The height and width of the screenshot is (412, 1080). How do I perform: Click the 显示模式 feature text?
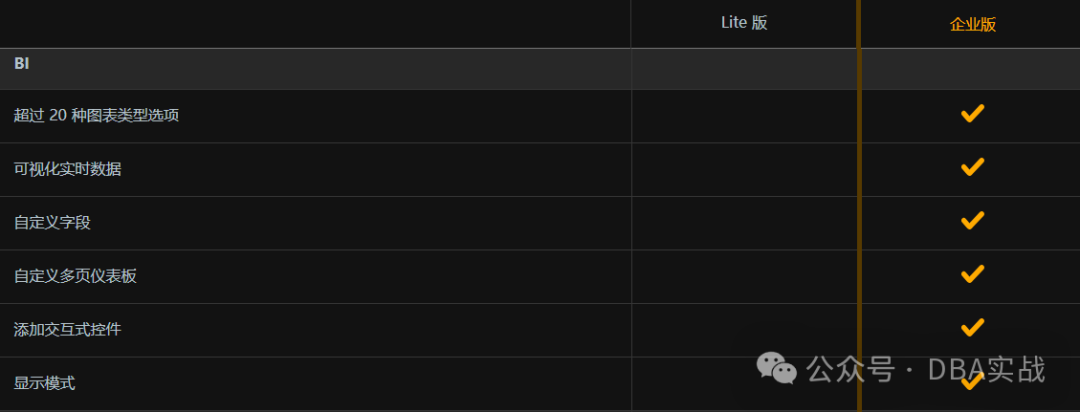[x=45, y=383]
